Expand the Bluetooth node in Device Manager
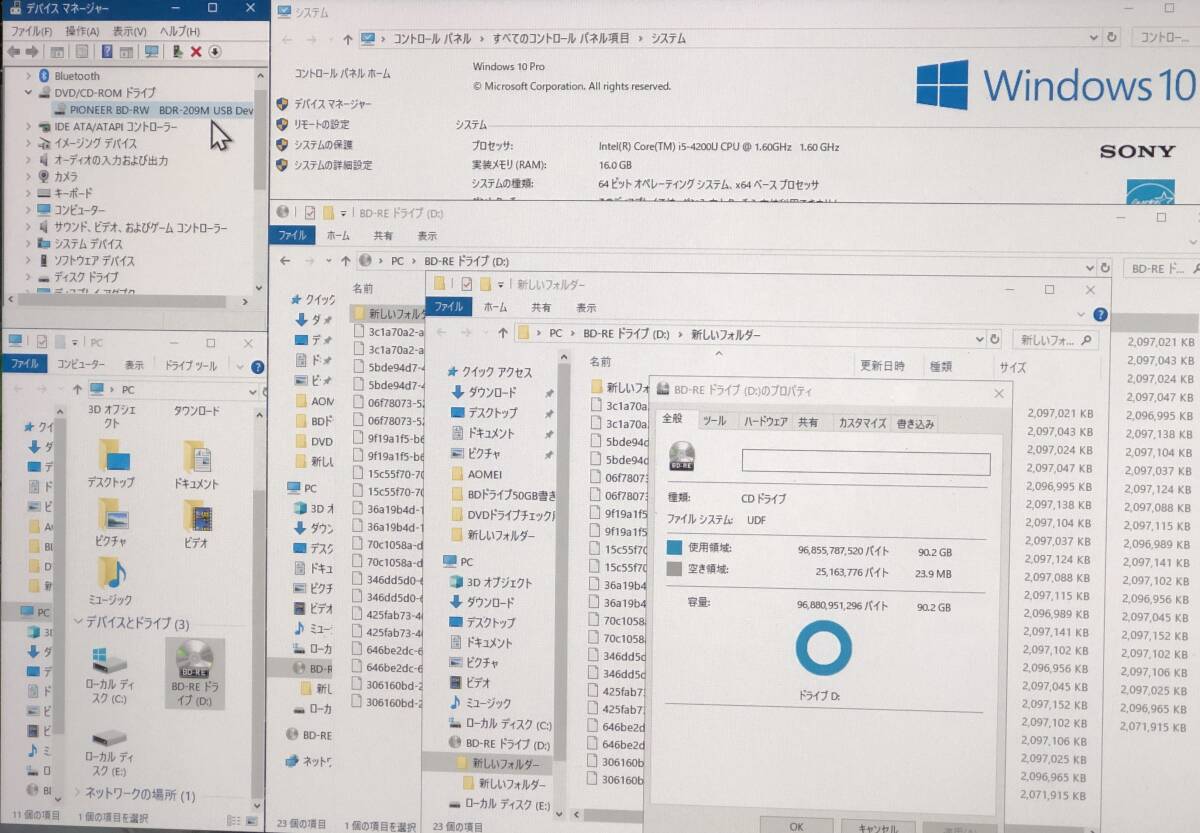This screenshot has height=833, width=1200. (28, 76)
